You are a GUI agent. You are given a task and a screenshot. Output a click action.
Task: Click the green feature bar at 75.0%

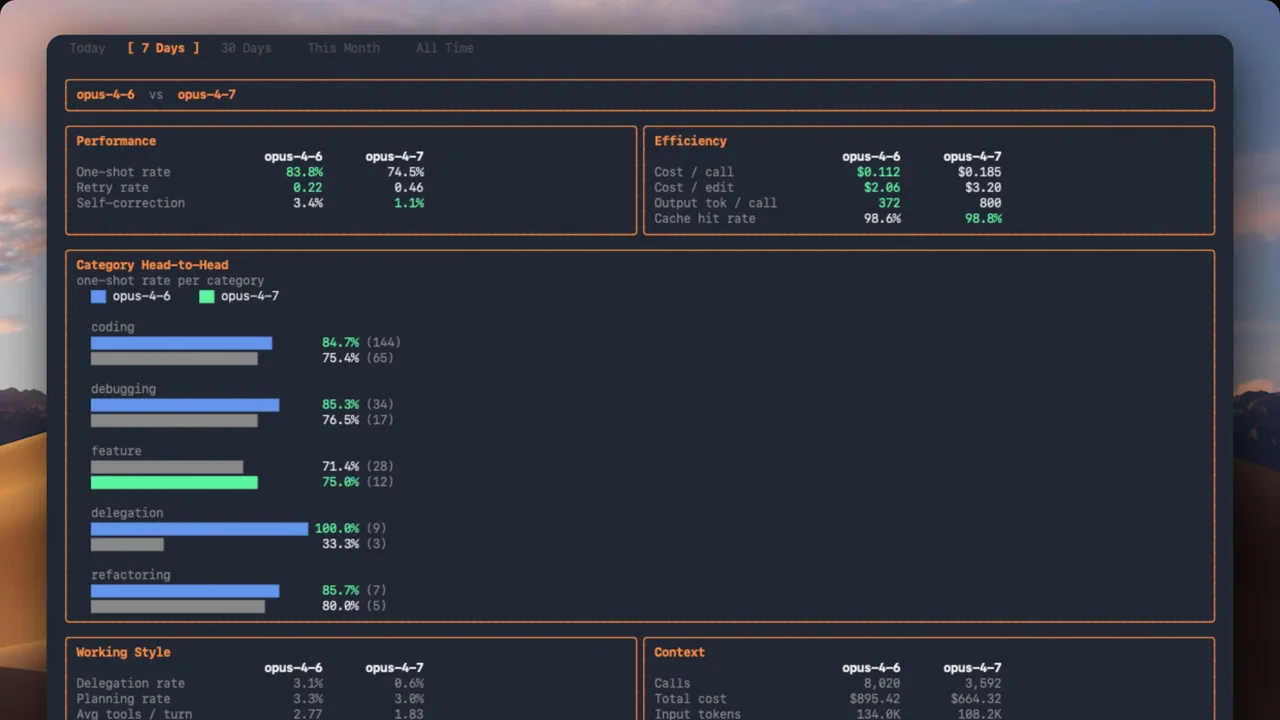click(x=174, y=482)
